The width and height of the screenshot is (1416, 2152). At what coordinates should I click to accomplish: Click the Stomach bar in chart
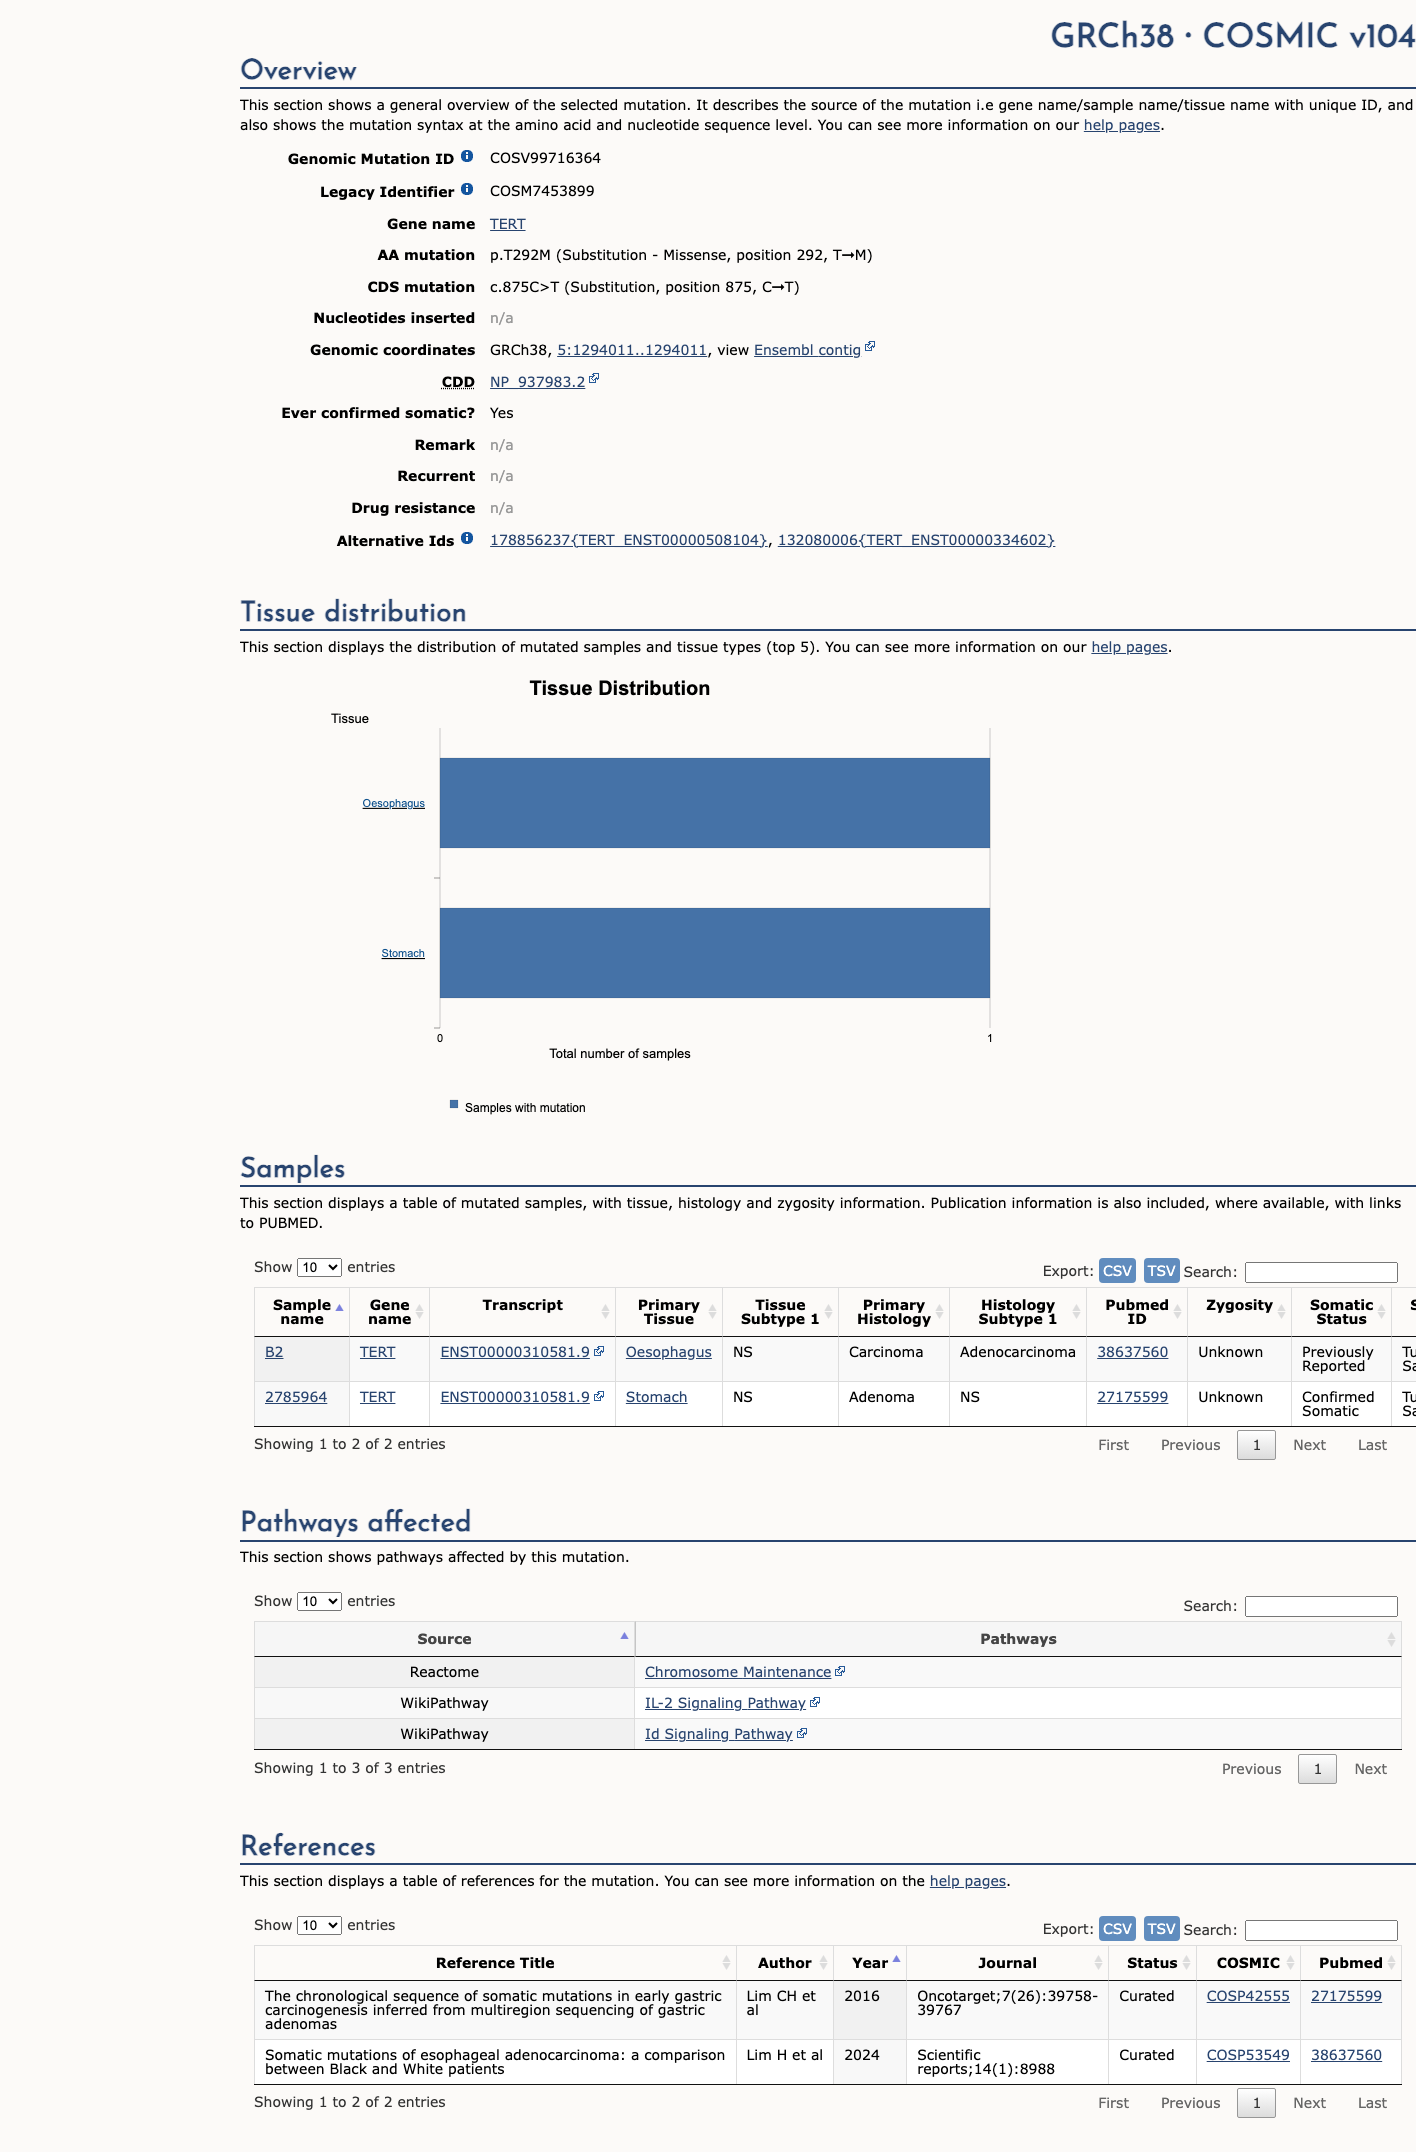coord(715,953)
